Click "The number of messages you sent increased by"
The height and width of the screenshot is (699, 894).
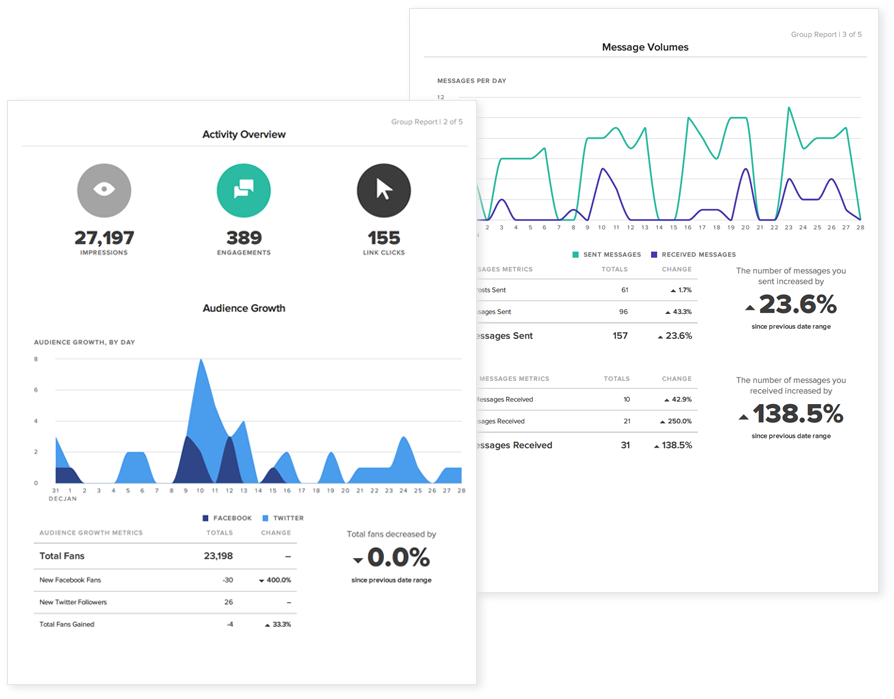(791, 277)
